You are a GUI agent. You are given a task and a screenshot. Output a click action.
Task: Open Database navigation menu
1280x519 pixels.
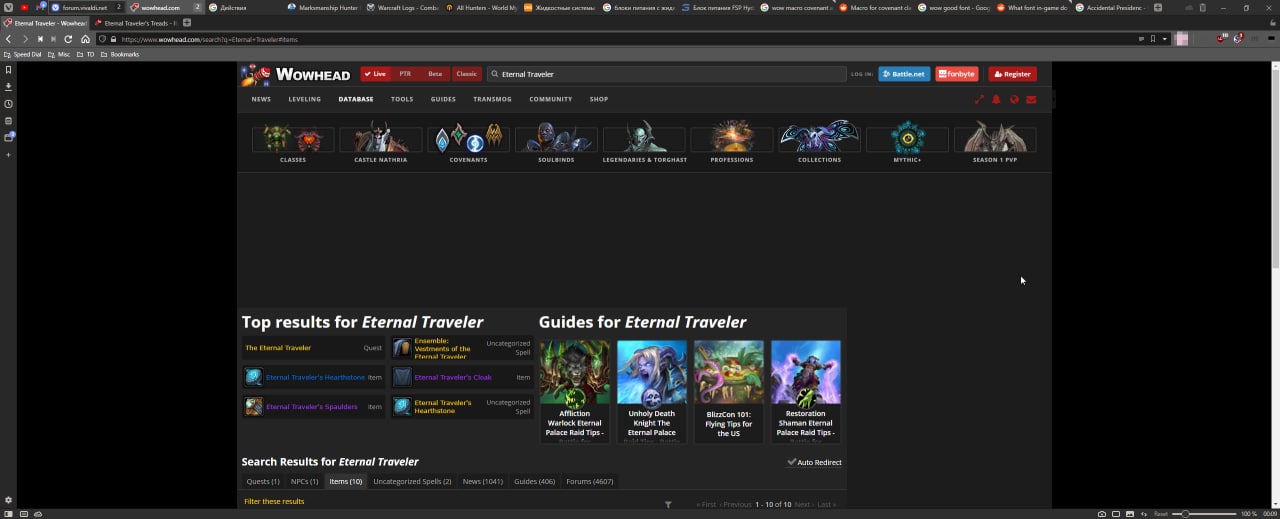[356, 99]
